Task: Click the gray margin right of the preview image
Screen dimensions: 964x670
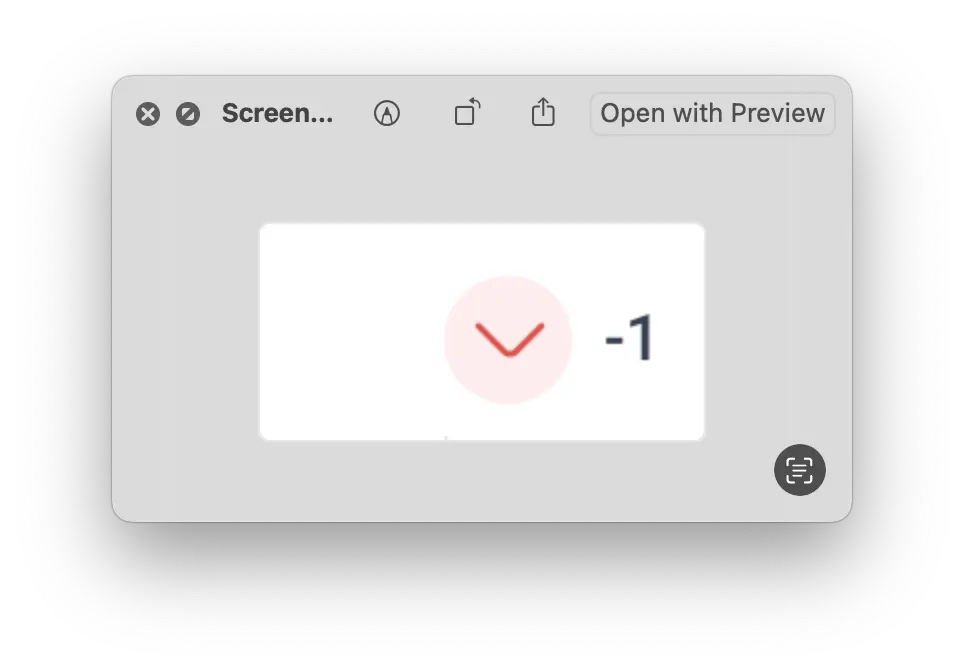Action: coord(778,332)
